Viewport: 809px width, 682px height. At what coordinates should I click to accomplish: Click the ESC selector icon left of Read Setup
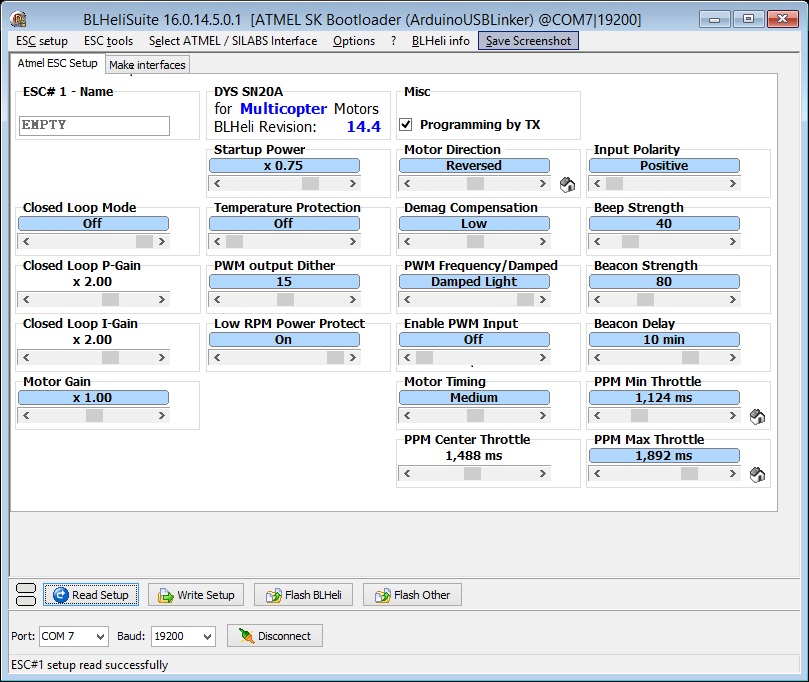27,595
